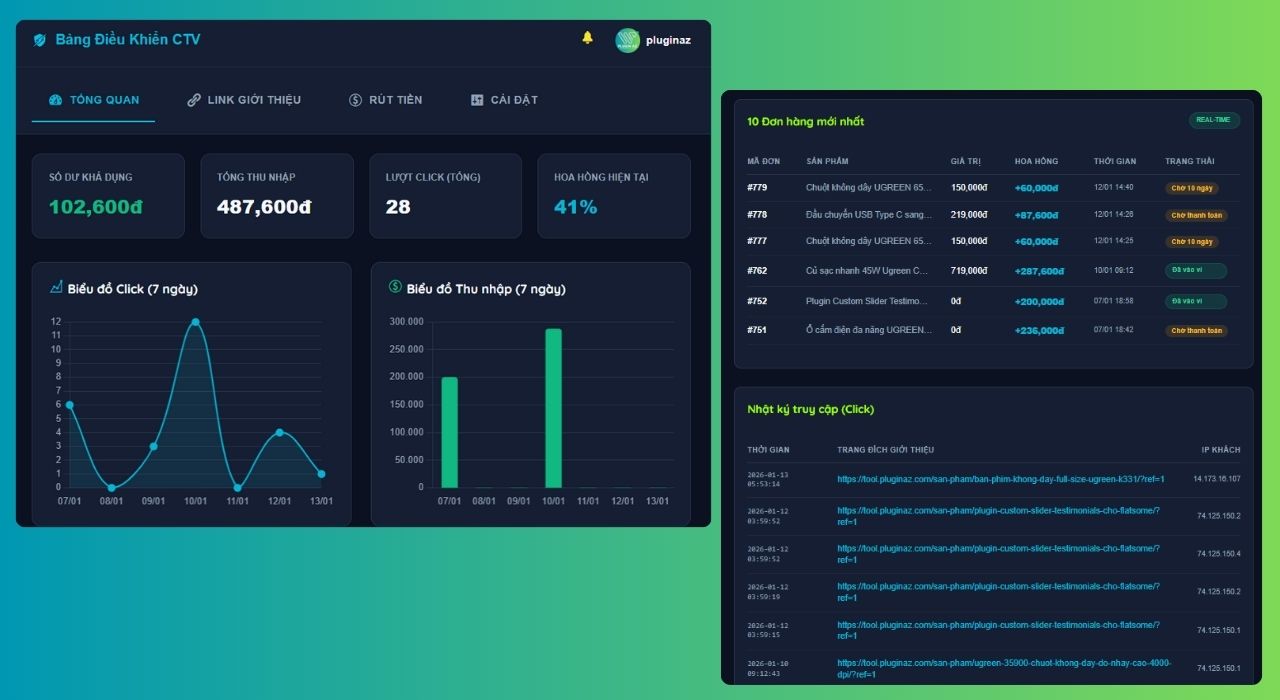The image size is (1280, 700).
Task: Click the REAL-TIME badge in orders panel
Action: click(1214, 120)
